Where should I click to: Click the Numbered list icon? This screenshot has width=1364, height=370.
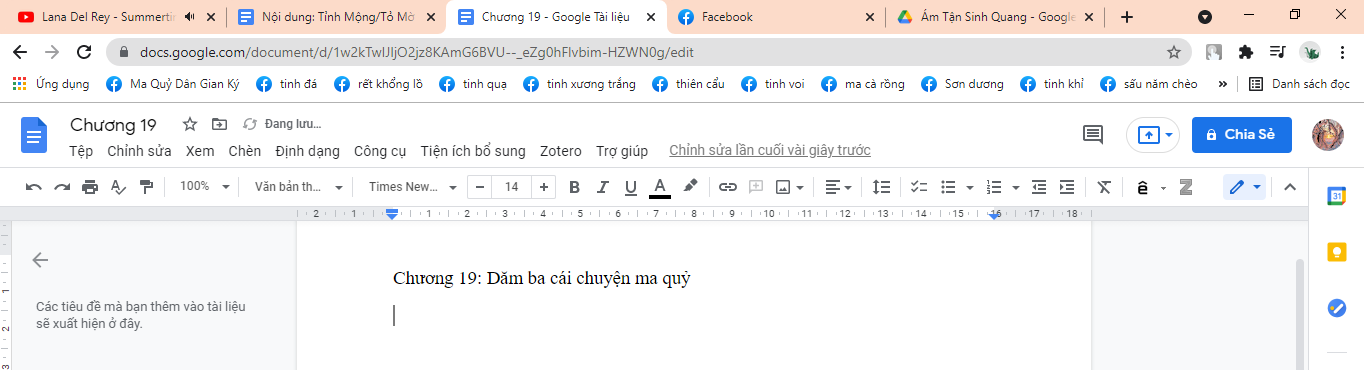(994, 187)
